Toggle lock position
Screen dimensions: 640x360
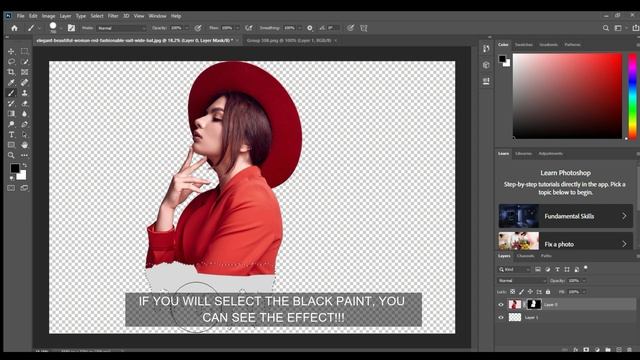530,292
